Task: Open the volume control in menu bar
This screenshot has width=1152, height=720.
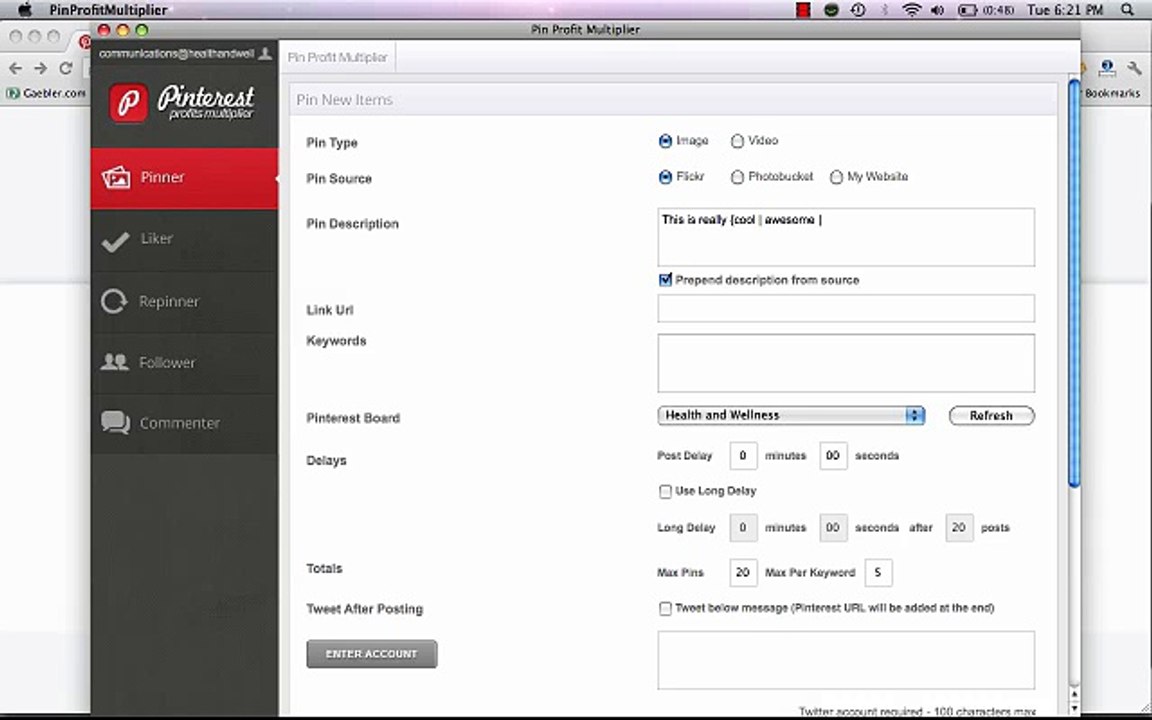Action: (937, 10)
